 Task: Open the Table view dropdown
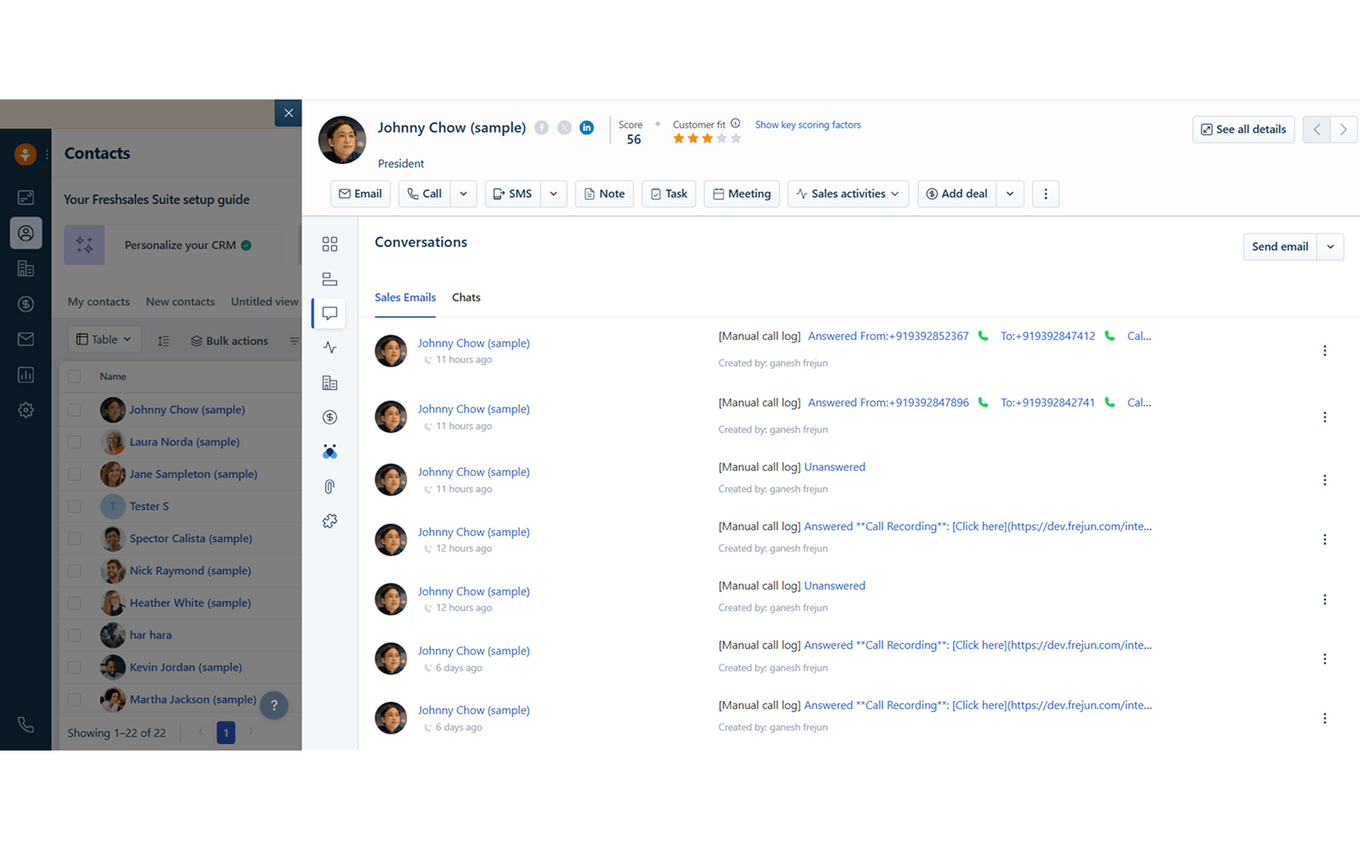pos(104,340)
